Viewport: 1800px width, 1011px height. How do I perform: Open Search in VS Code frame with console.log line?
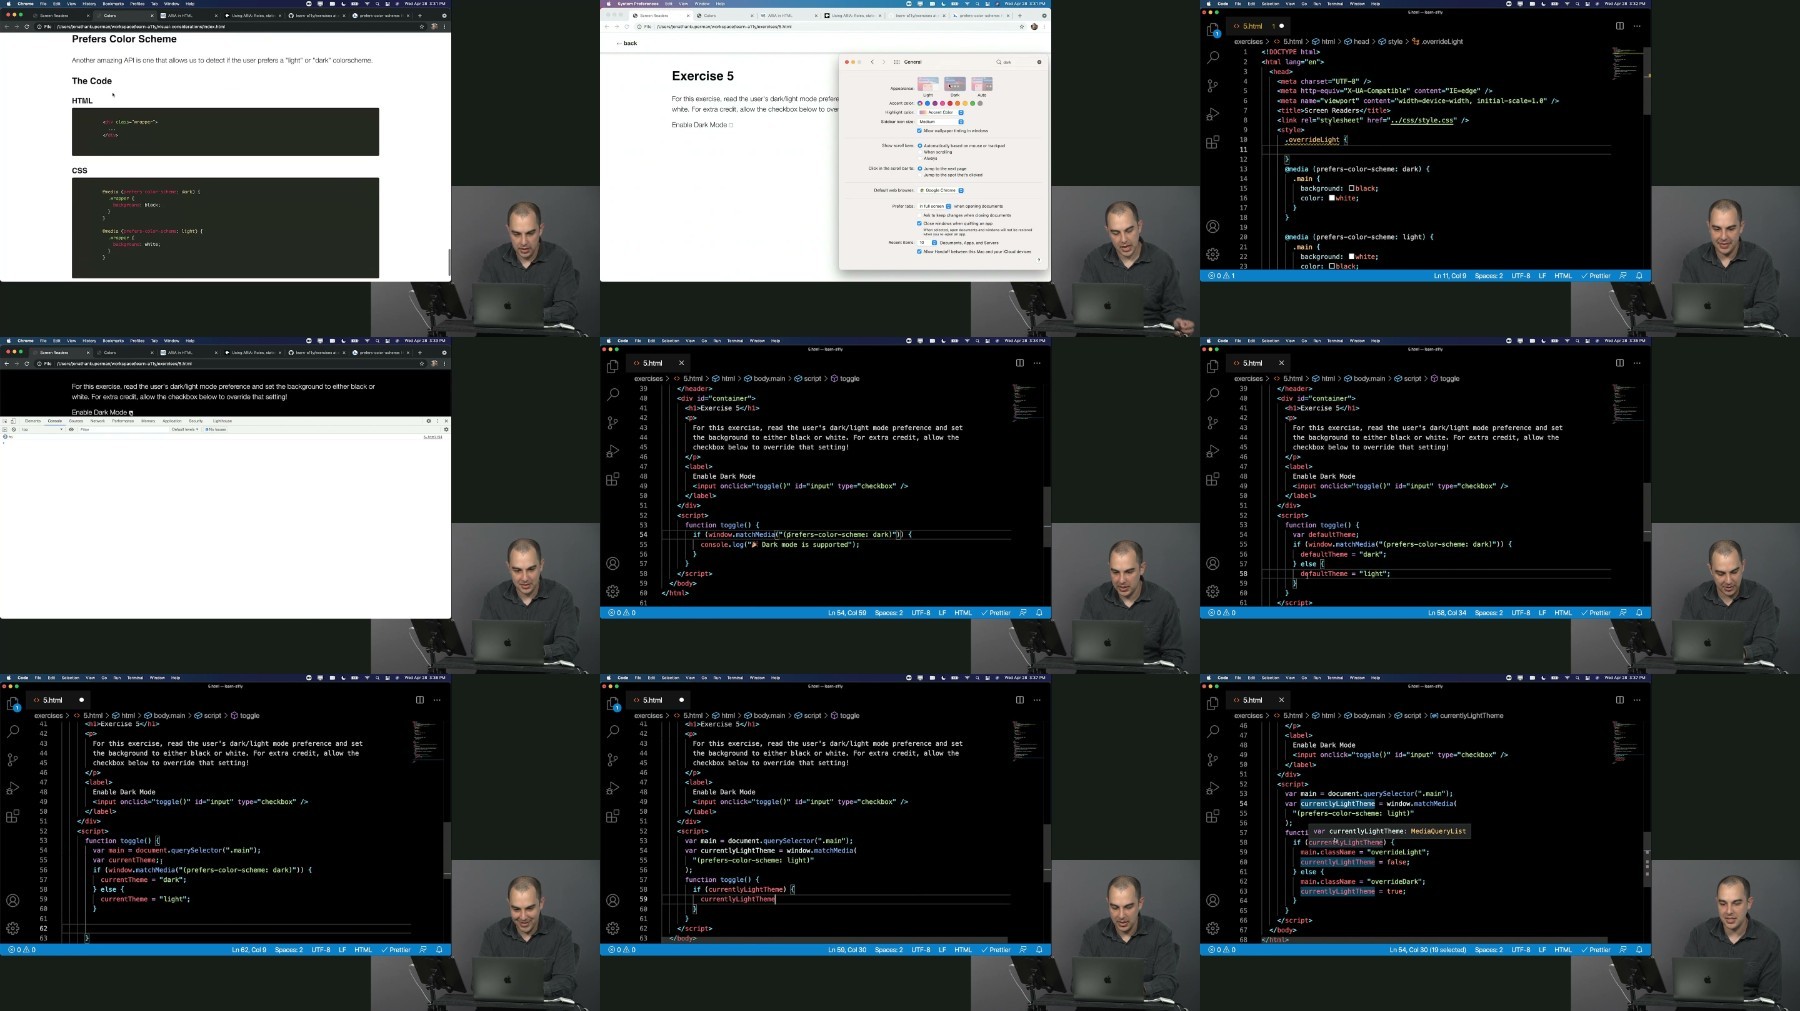pyautogui.click(x=613, y=394)
